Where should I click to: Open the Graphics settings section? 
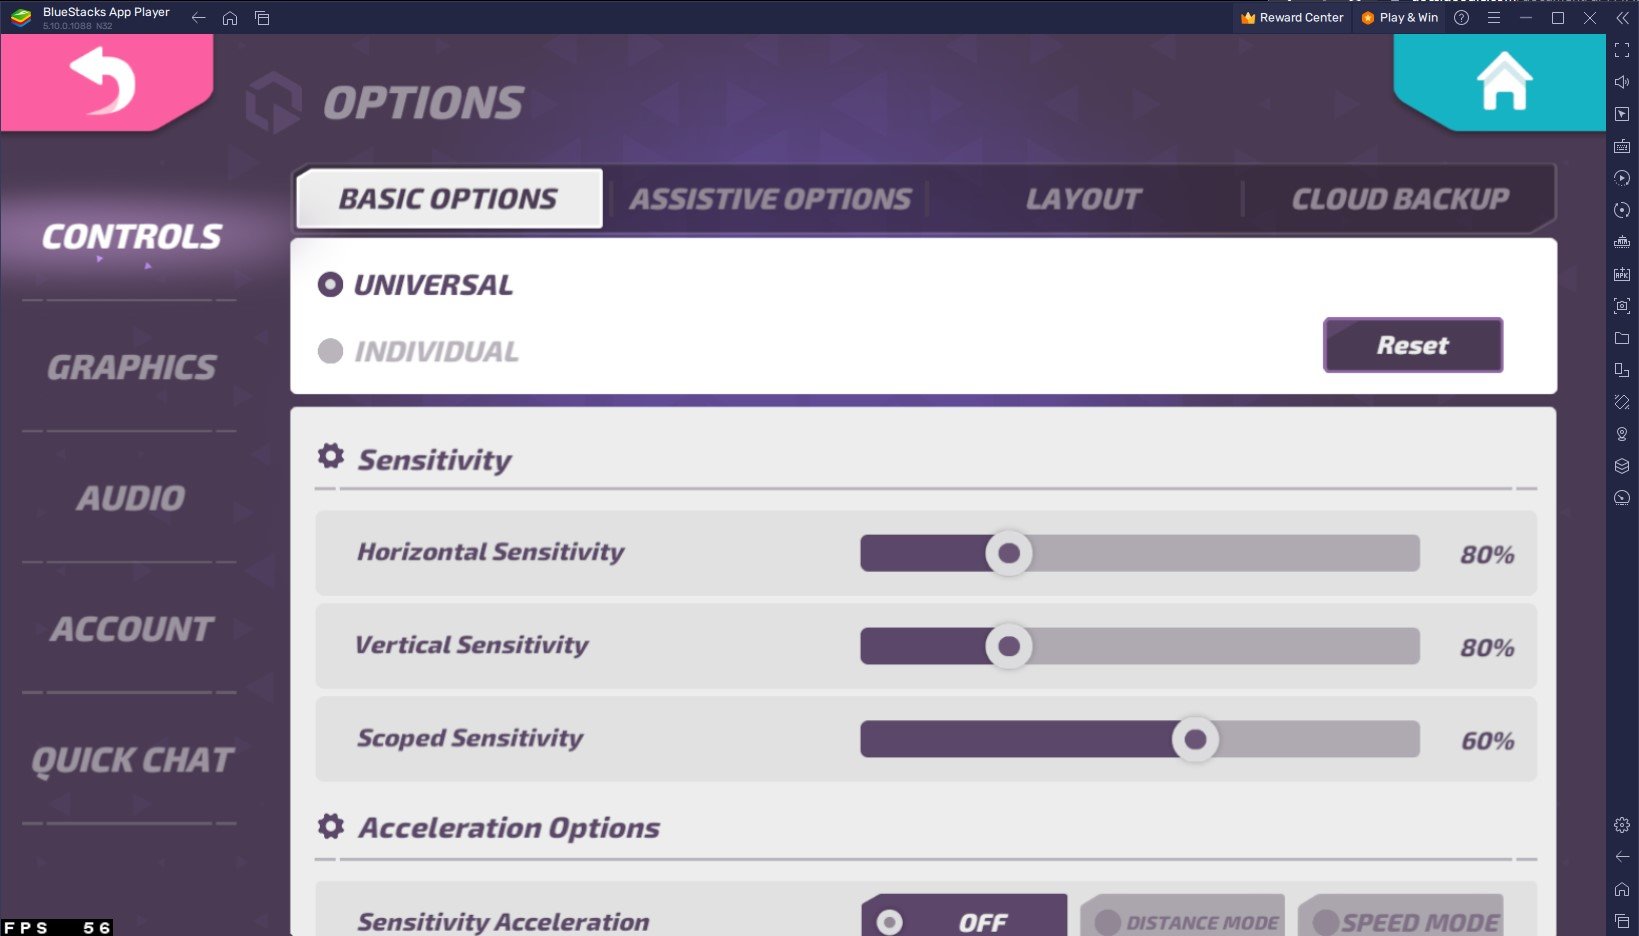pos(131,367)
